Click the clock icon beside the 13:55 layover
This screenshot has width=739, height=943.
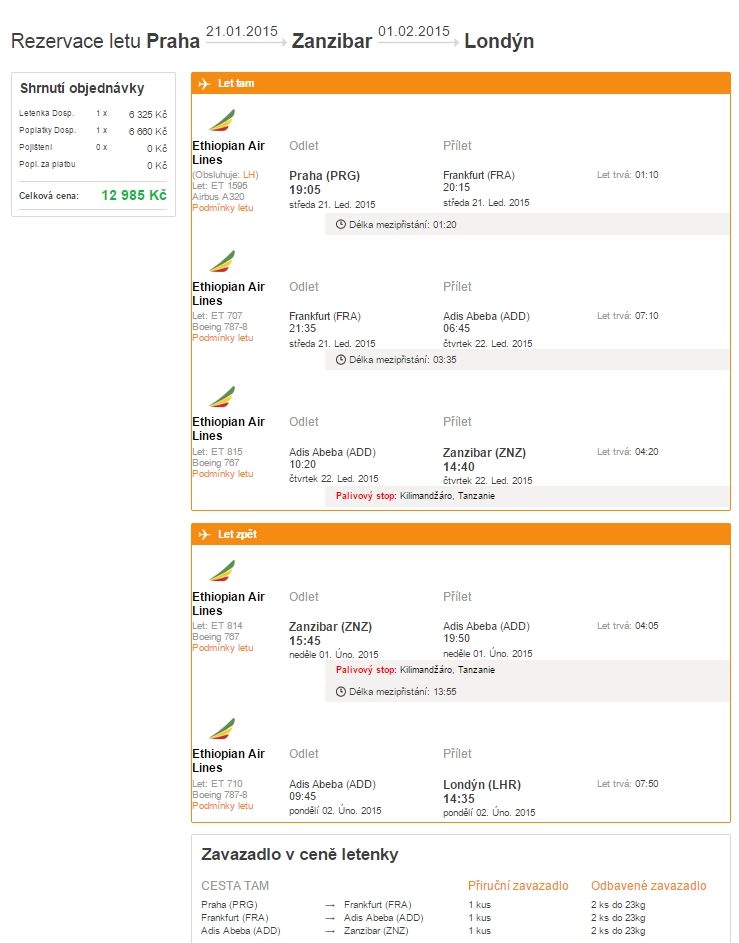point(341,691)
